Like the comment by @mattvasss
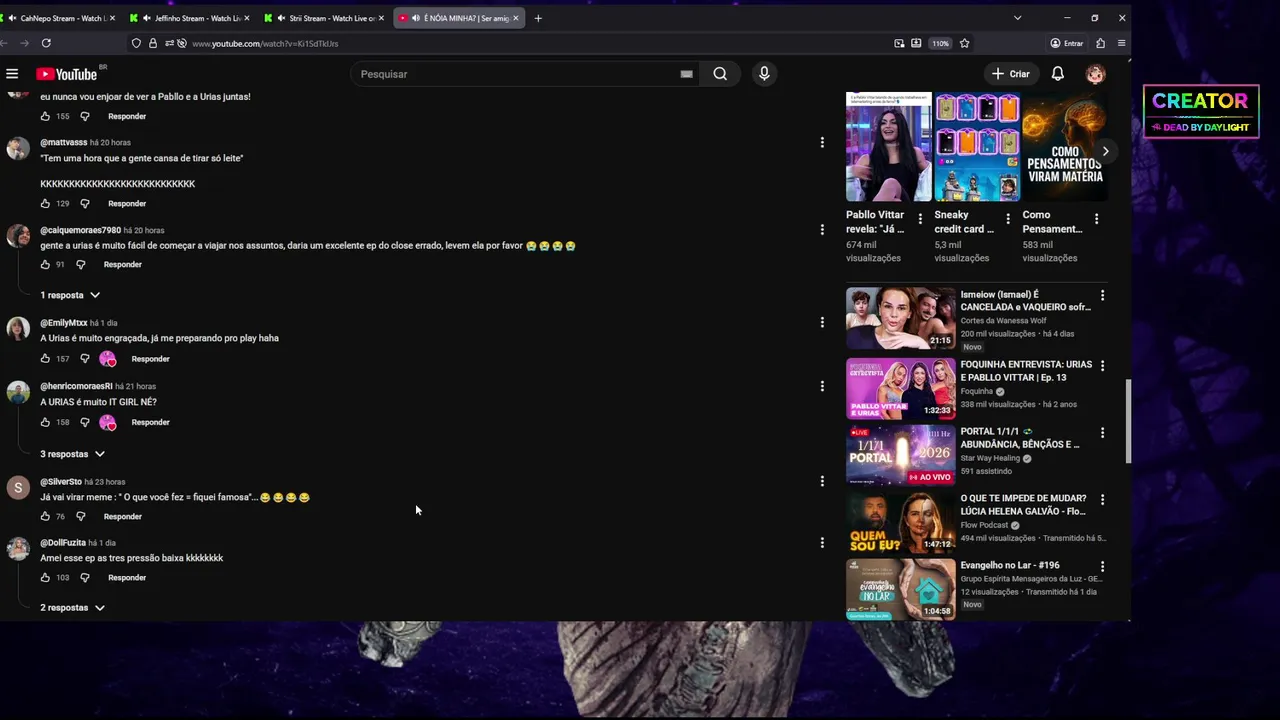Viewport: 1280px width, 720px height. click(45, 203)
